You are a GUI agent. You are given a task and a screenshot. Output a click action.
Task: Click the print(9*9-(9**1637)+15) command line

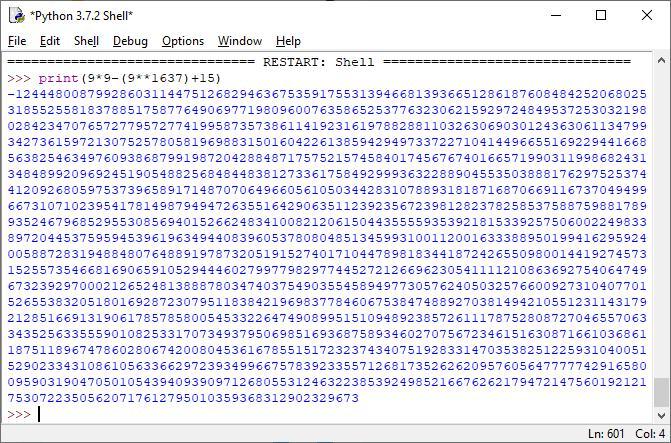[129, 78]
